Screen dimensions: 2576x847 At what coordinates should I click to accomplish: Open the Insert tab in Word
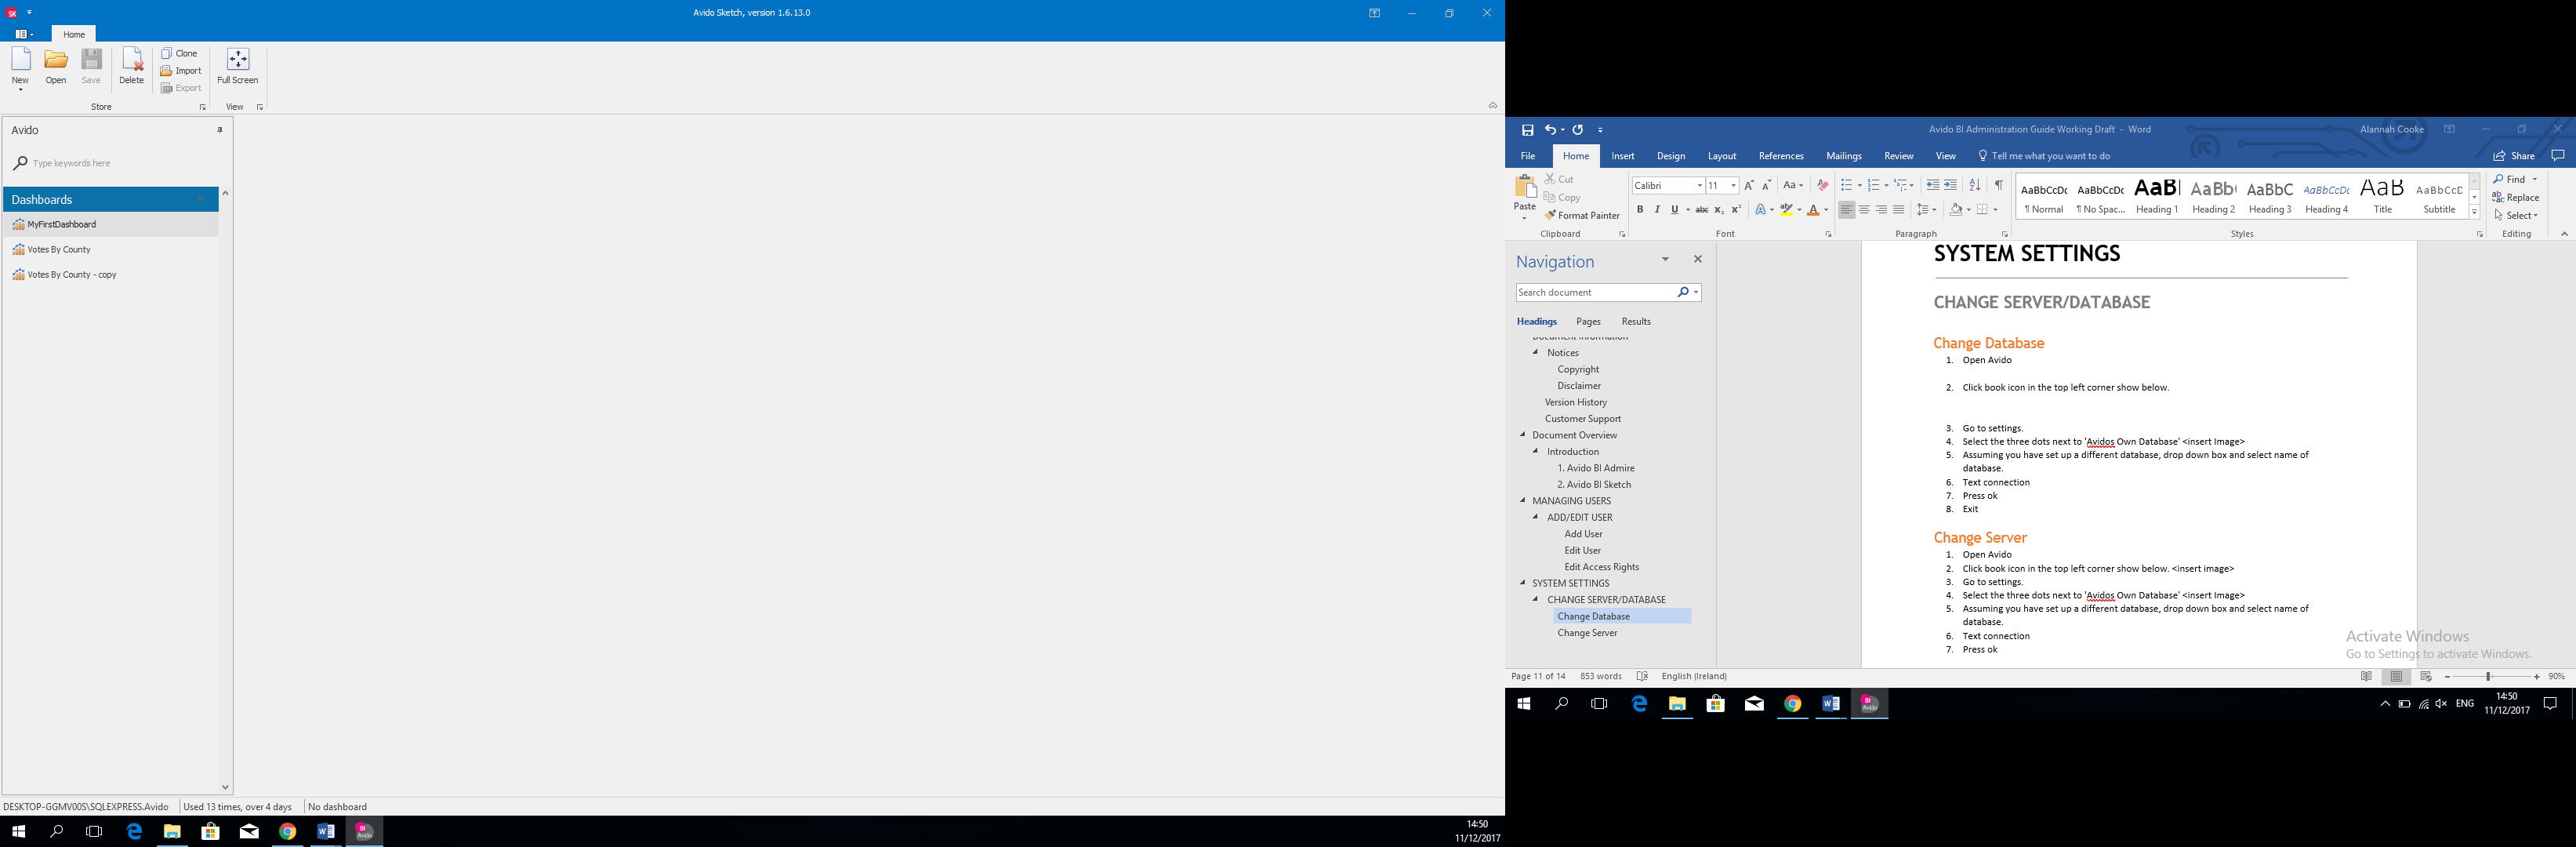pyautogui.click(x=1623, y=157)
